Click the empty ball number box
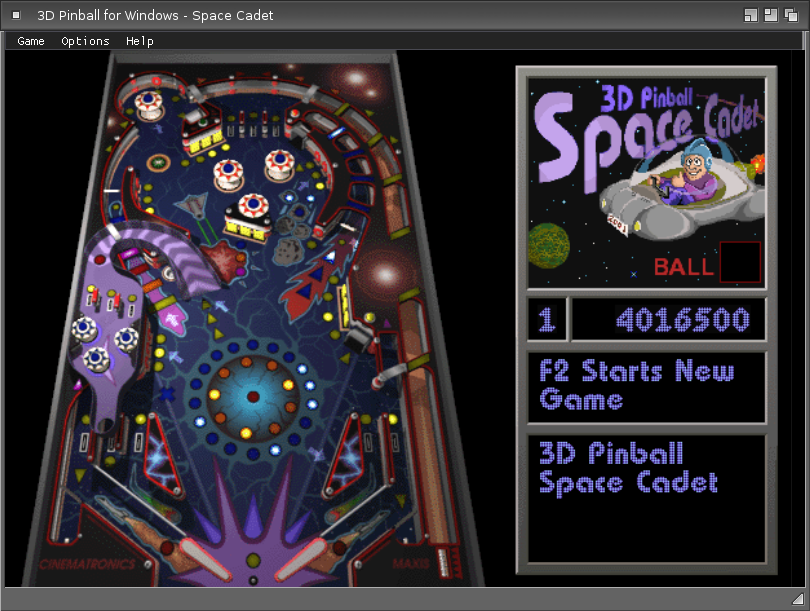This screenshot has width=810, height=611. pos(740,262)
